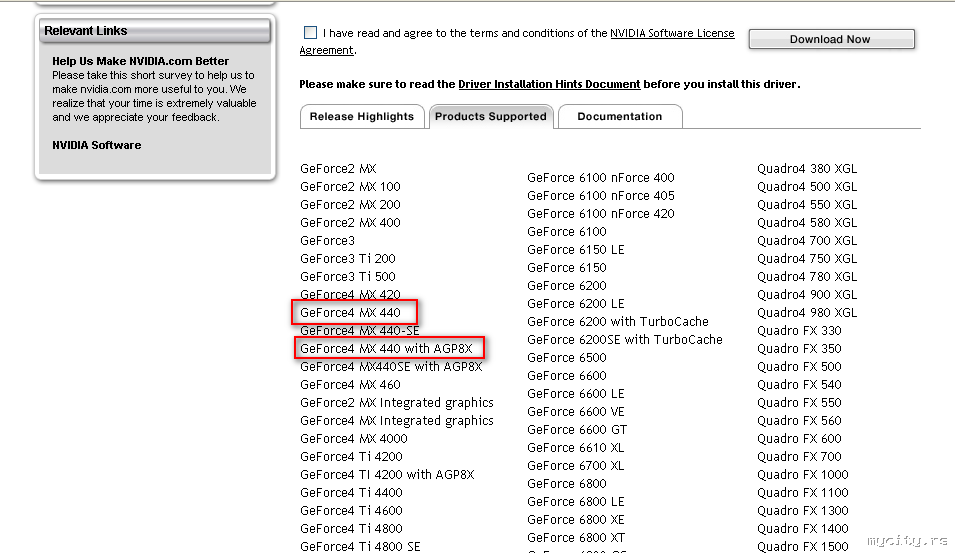Click the Quadro4 900 XGL entry
The width and height of the screenshot is (955, 553).
807,294
